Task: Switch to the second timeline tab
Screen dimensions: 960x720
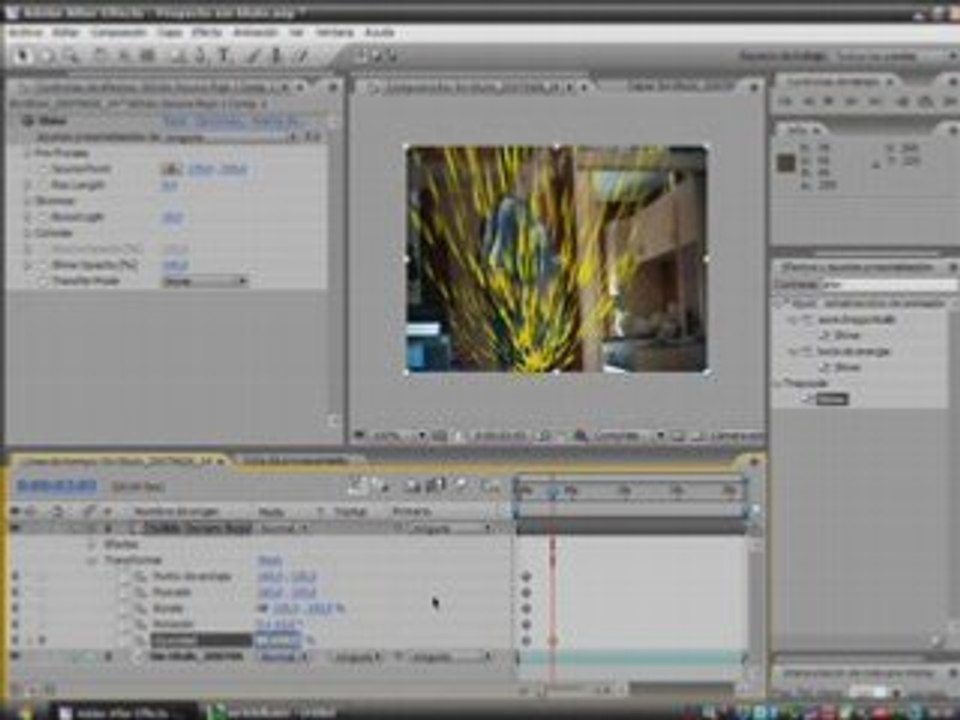Action: tap(296, 460)
